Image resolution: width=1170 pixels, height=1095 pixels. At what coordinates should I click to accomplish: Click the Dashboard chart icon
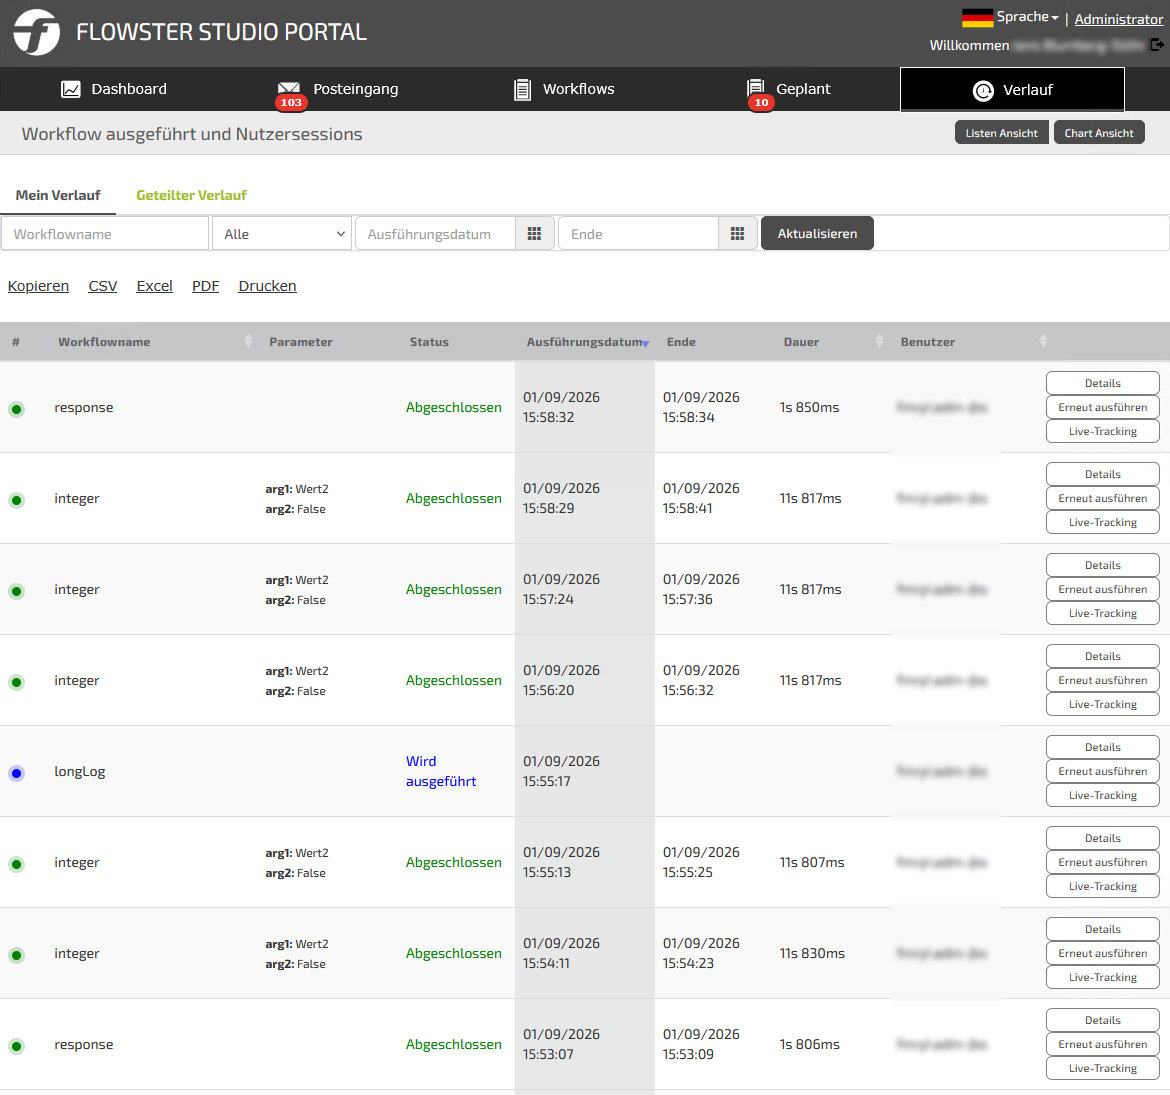pyautogui.click(x=71, y=89)
